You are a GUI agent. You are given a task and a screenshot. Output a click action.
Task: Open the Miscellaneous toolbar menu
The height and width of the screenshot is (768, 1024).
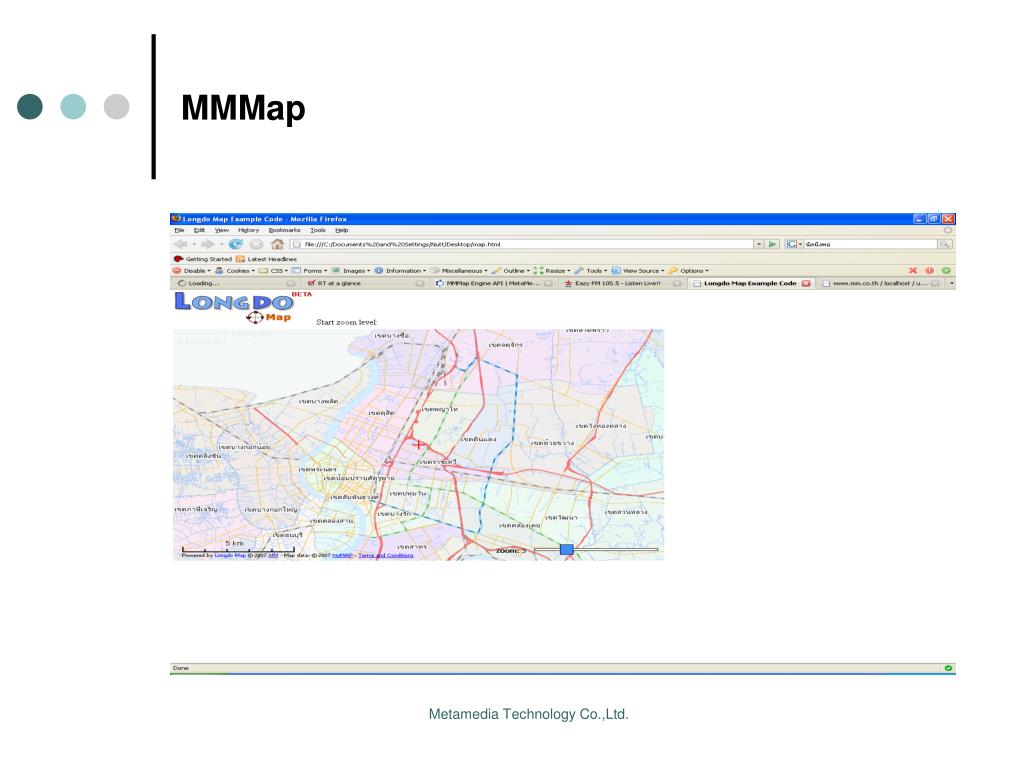click(458, 271)
